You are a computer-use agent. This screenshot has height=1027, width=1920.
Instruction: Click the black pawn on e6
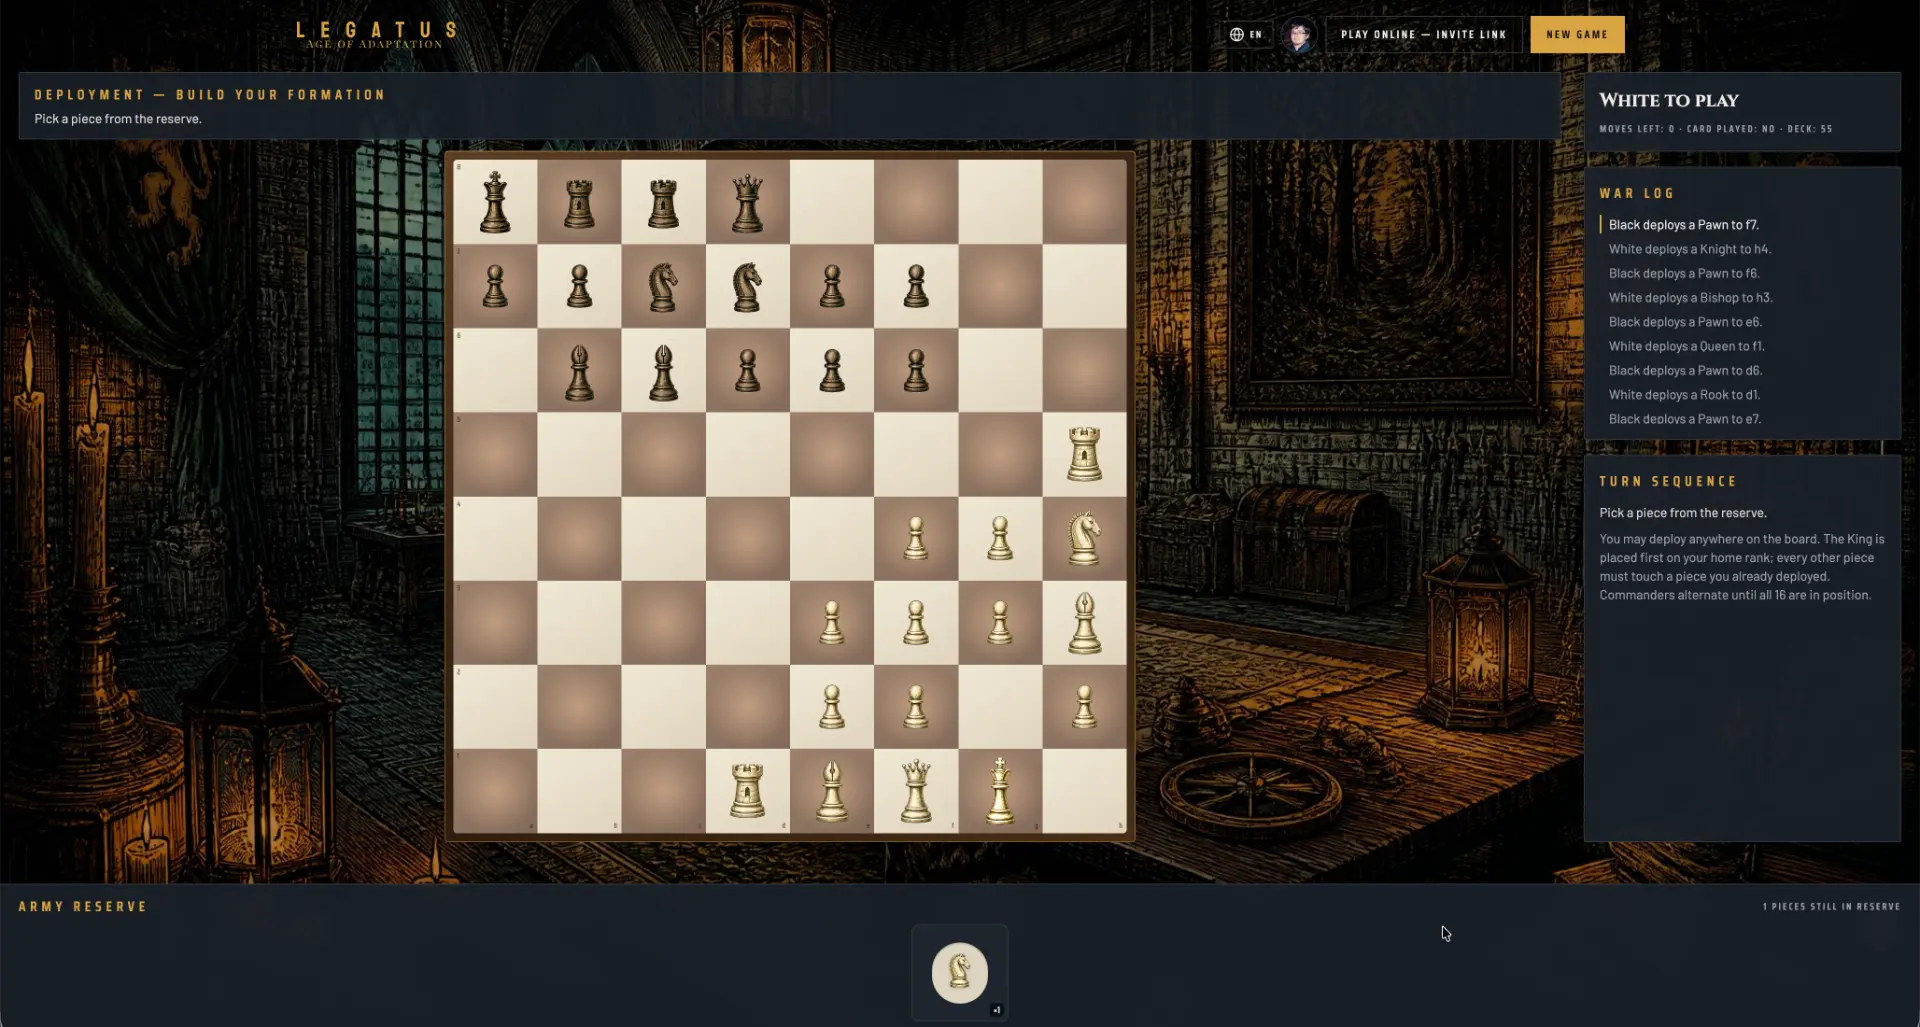[x=832, y=371]
